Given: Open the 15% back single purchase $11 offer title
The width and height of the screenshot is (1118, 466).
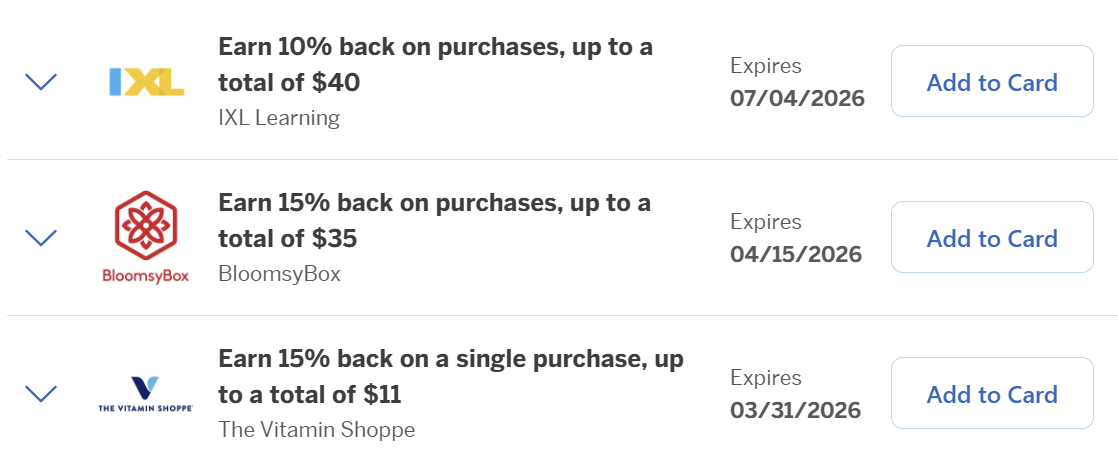Looking at the screenshot, I should tap(451, 377).
